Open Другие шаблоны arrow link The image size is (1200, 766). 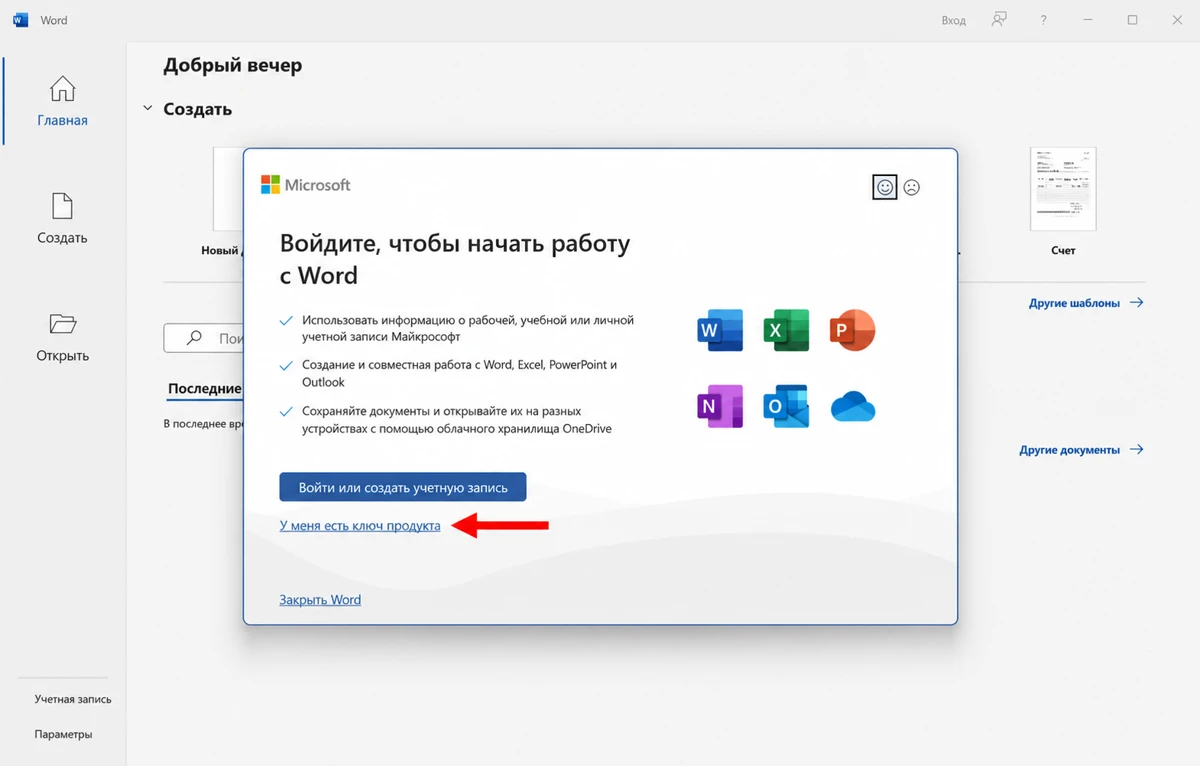pos(1086,302)
